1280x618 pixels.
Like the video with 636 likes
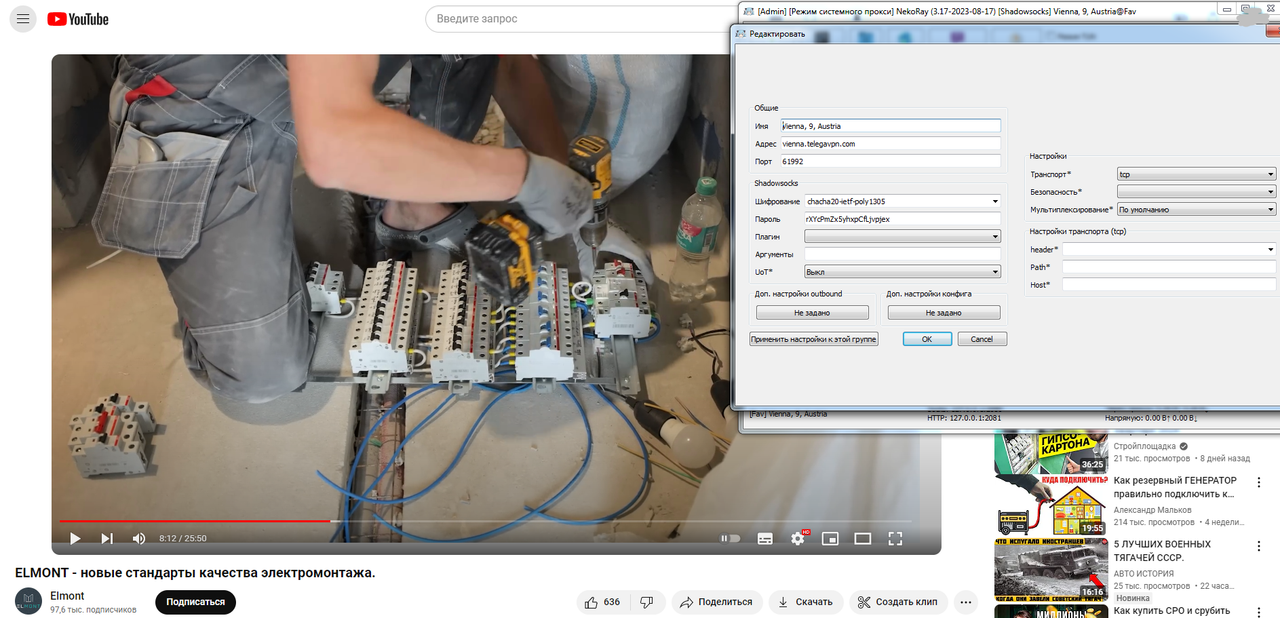(603, 602)
